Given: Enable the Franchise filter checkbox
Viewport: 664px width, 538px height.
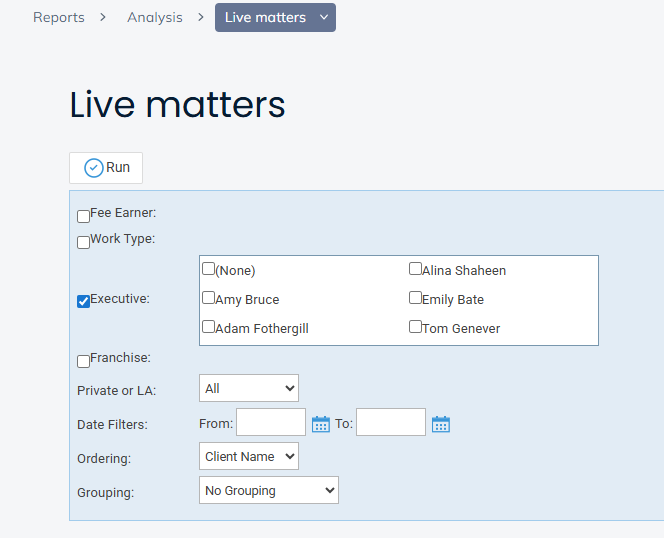Looking at the screenshot, I should coord(84,361).
